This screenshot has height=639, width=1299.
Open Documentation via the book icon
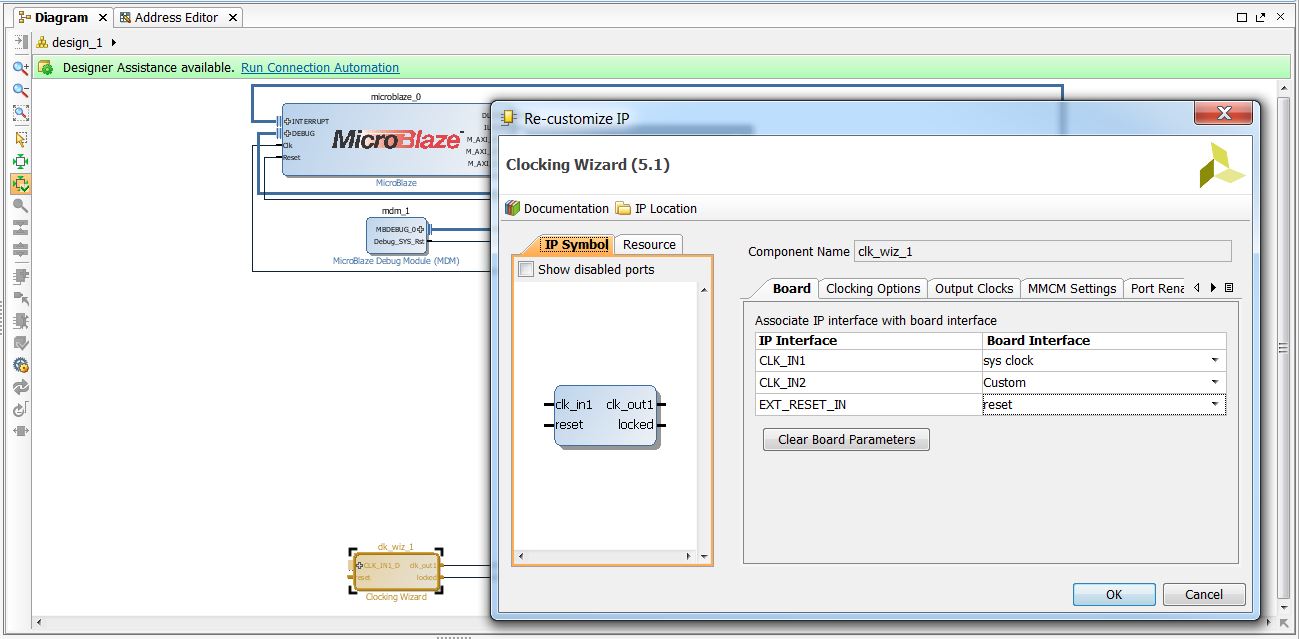click(512, 208)
